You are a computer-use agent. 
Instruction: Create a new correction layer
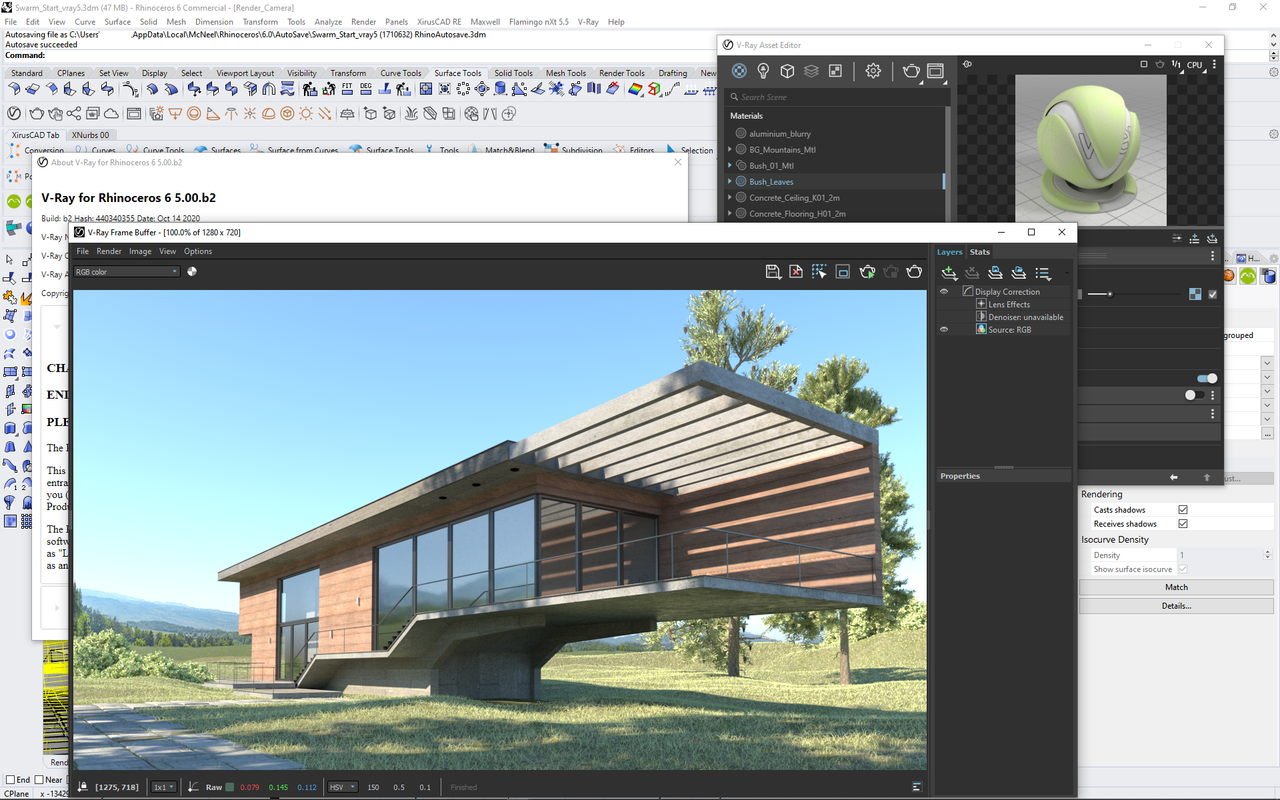click(949, 272)
